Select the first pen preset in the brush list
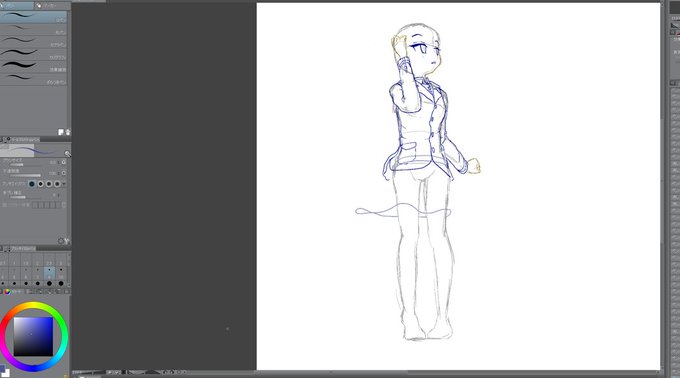 (x=33, y=17)
